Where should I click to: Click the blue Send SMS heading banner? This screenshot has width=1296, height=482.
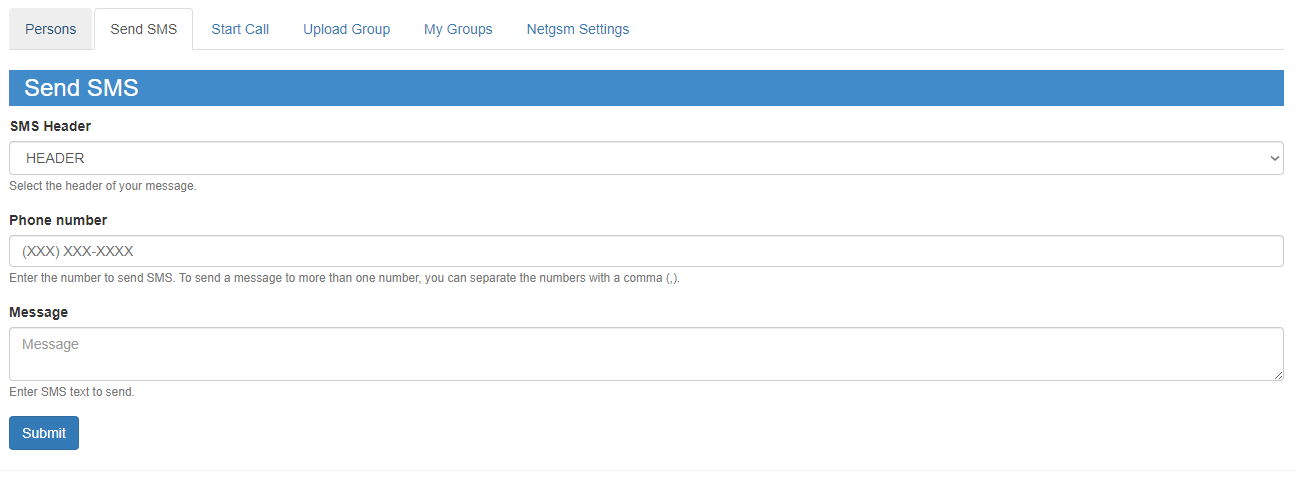pyautogui.click(x=645, y=88)
